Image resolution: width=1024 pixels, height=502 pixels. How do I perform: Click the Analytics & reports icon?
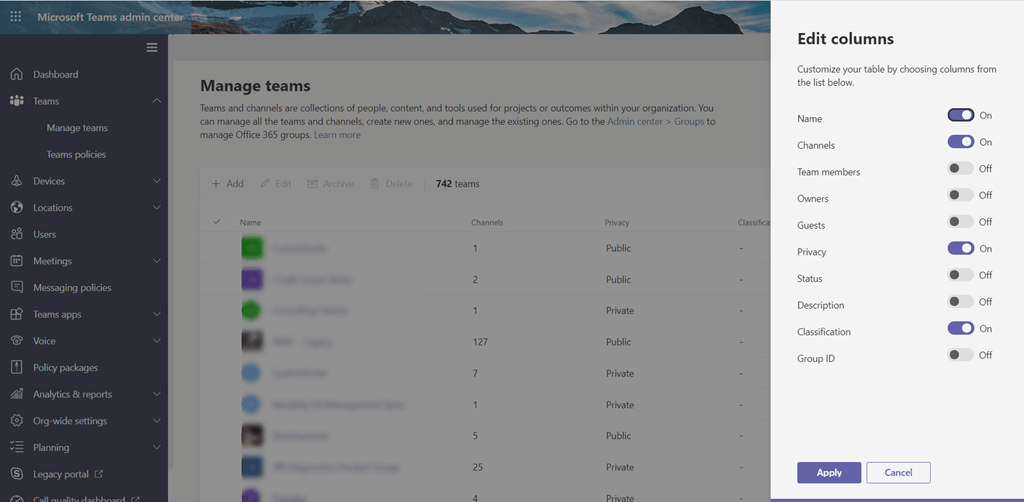pos(16,394)
